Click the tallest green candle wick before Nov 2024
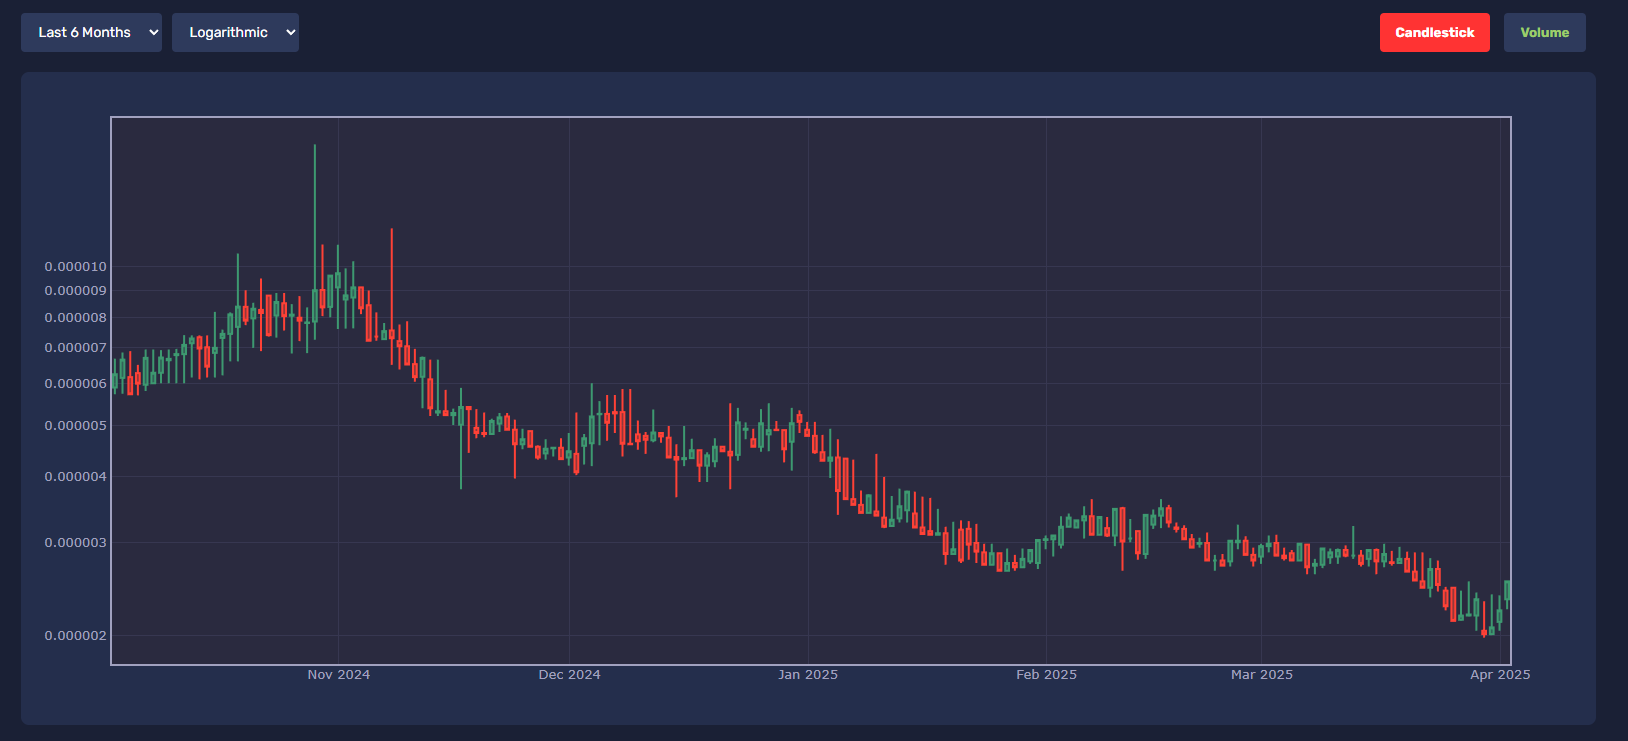The image size is (1628, 741). coord(315,240)
